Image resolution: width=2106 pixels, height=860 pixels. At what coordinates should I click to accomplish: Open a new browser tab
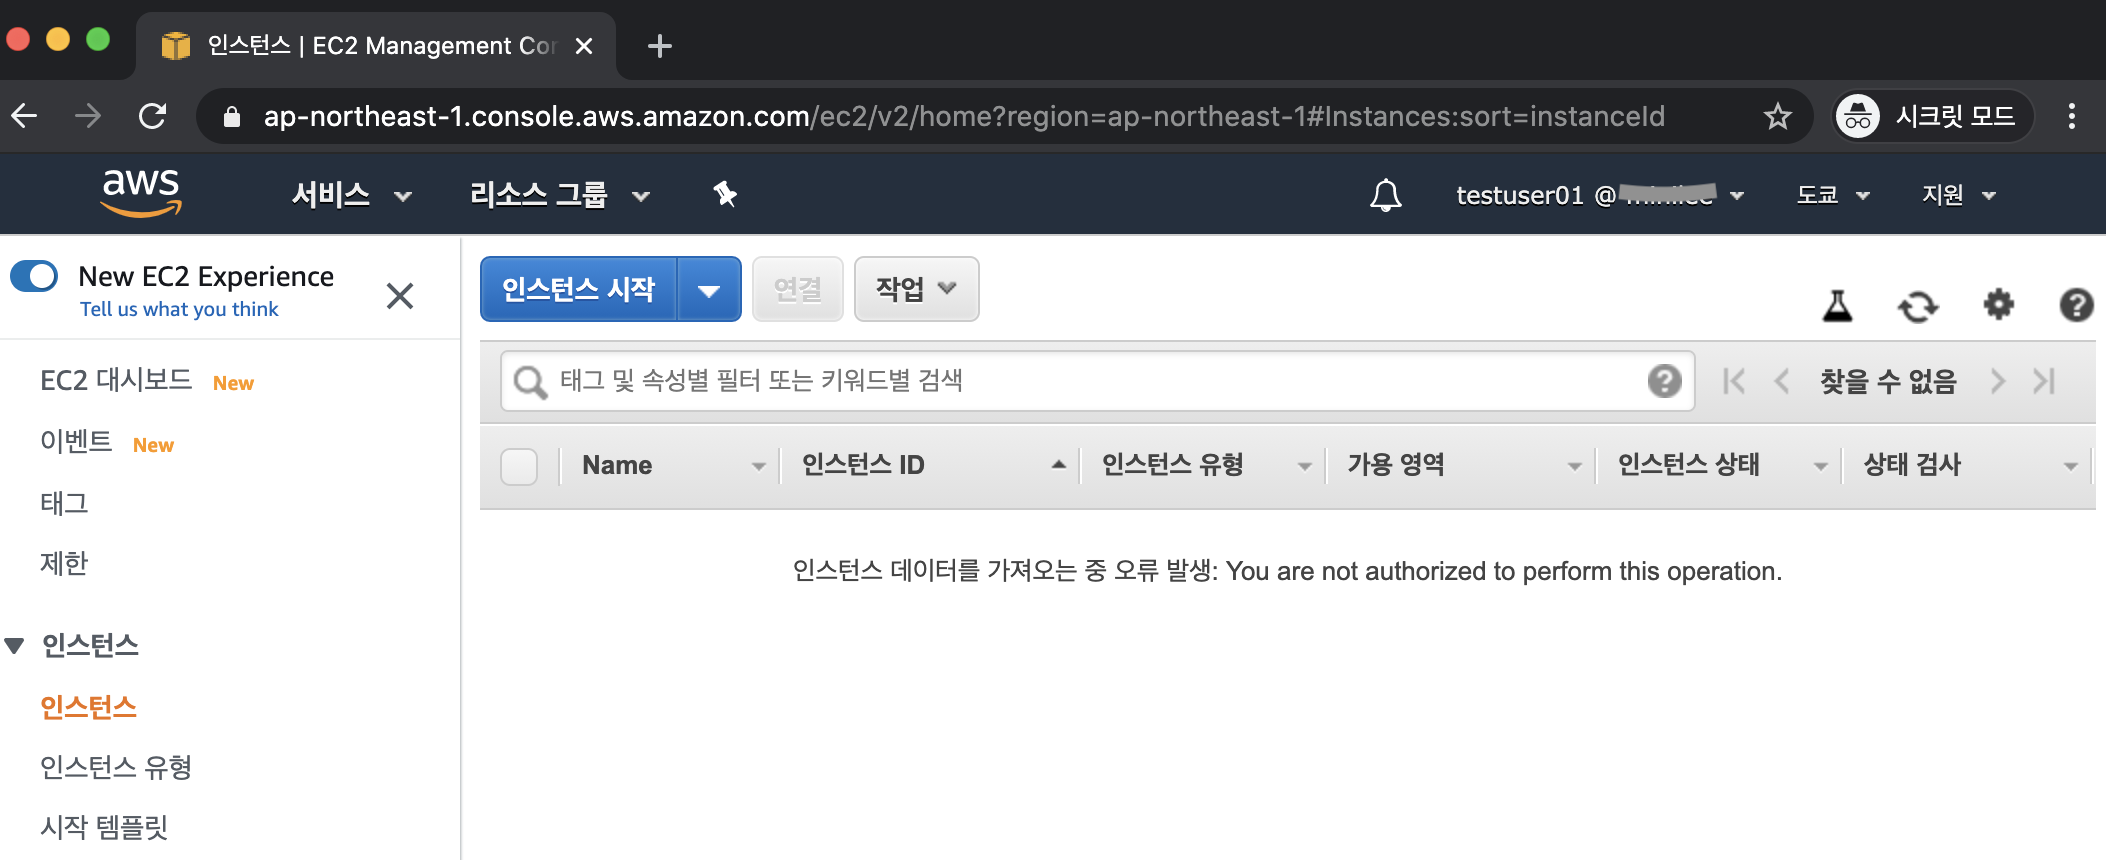click(x=659, y=46)
